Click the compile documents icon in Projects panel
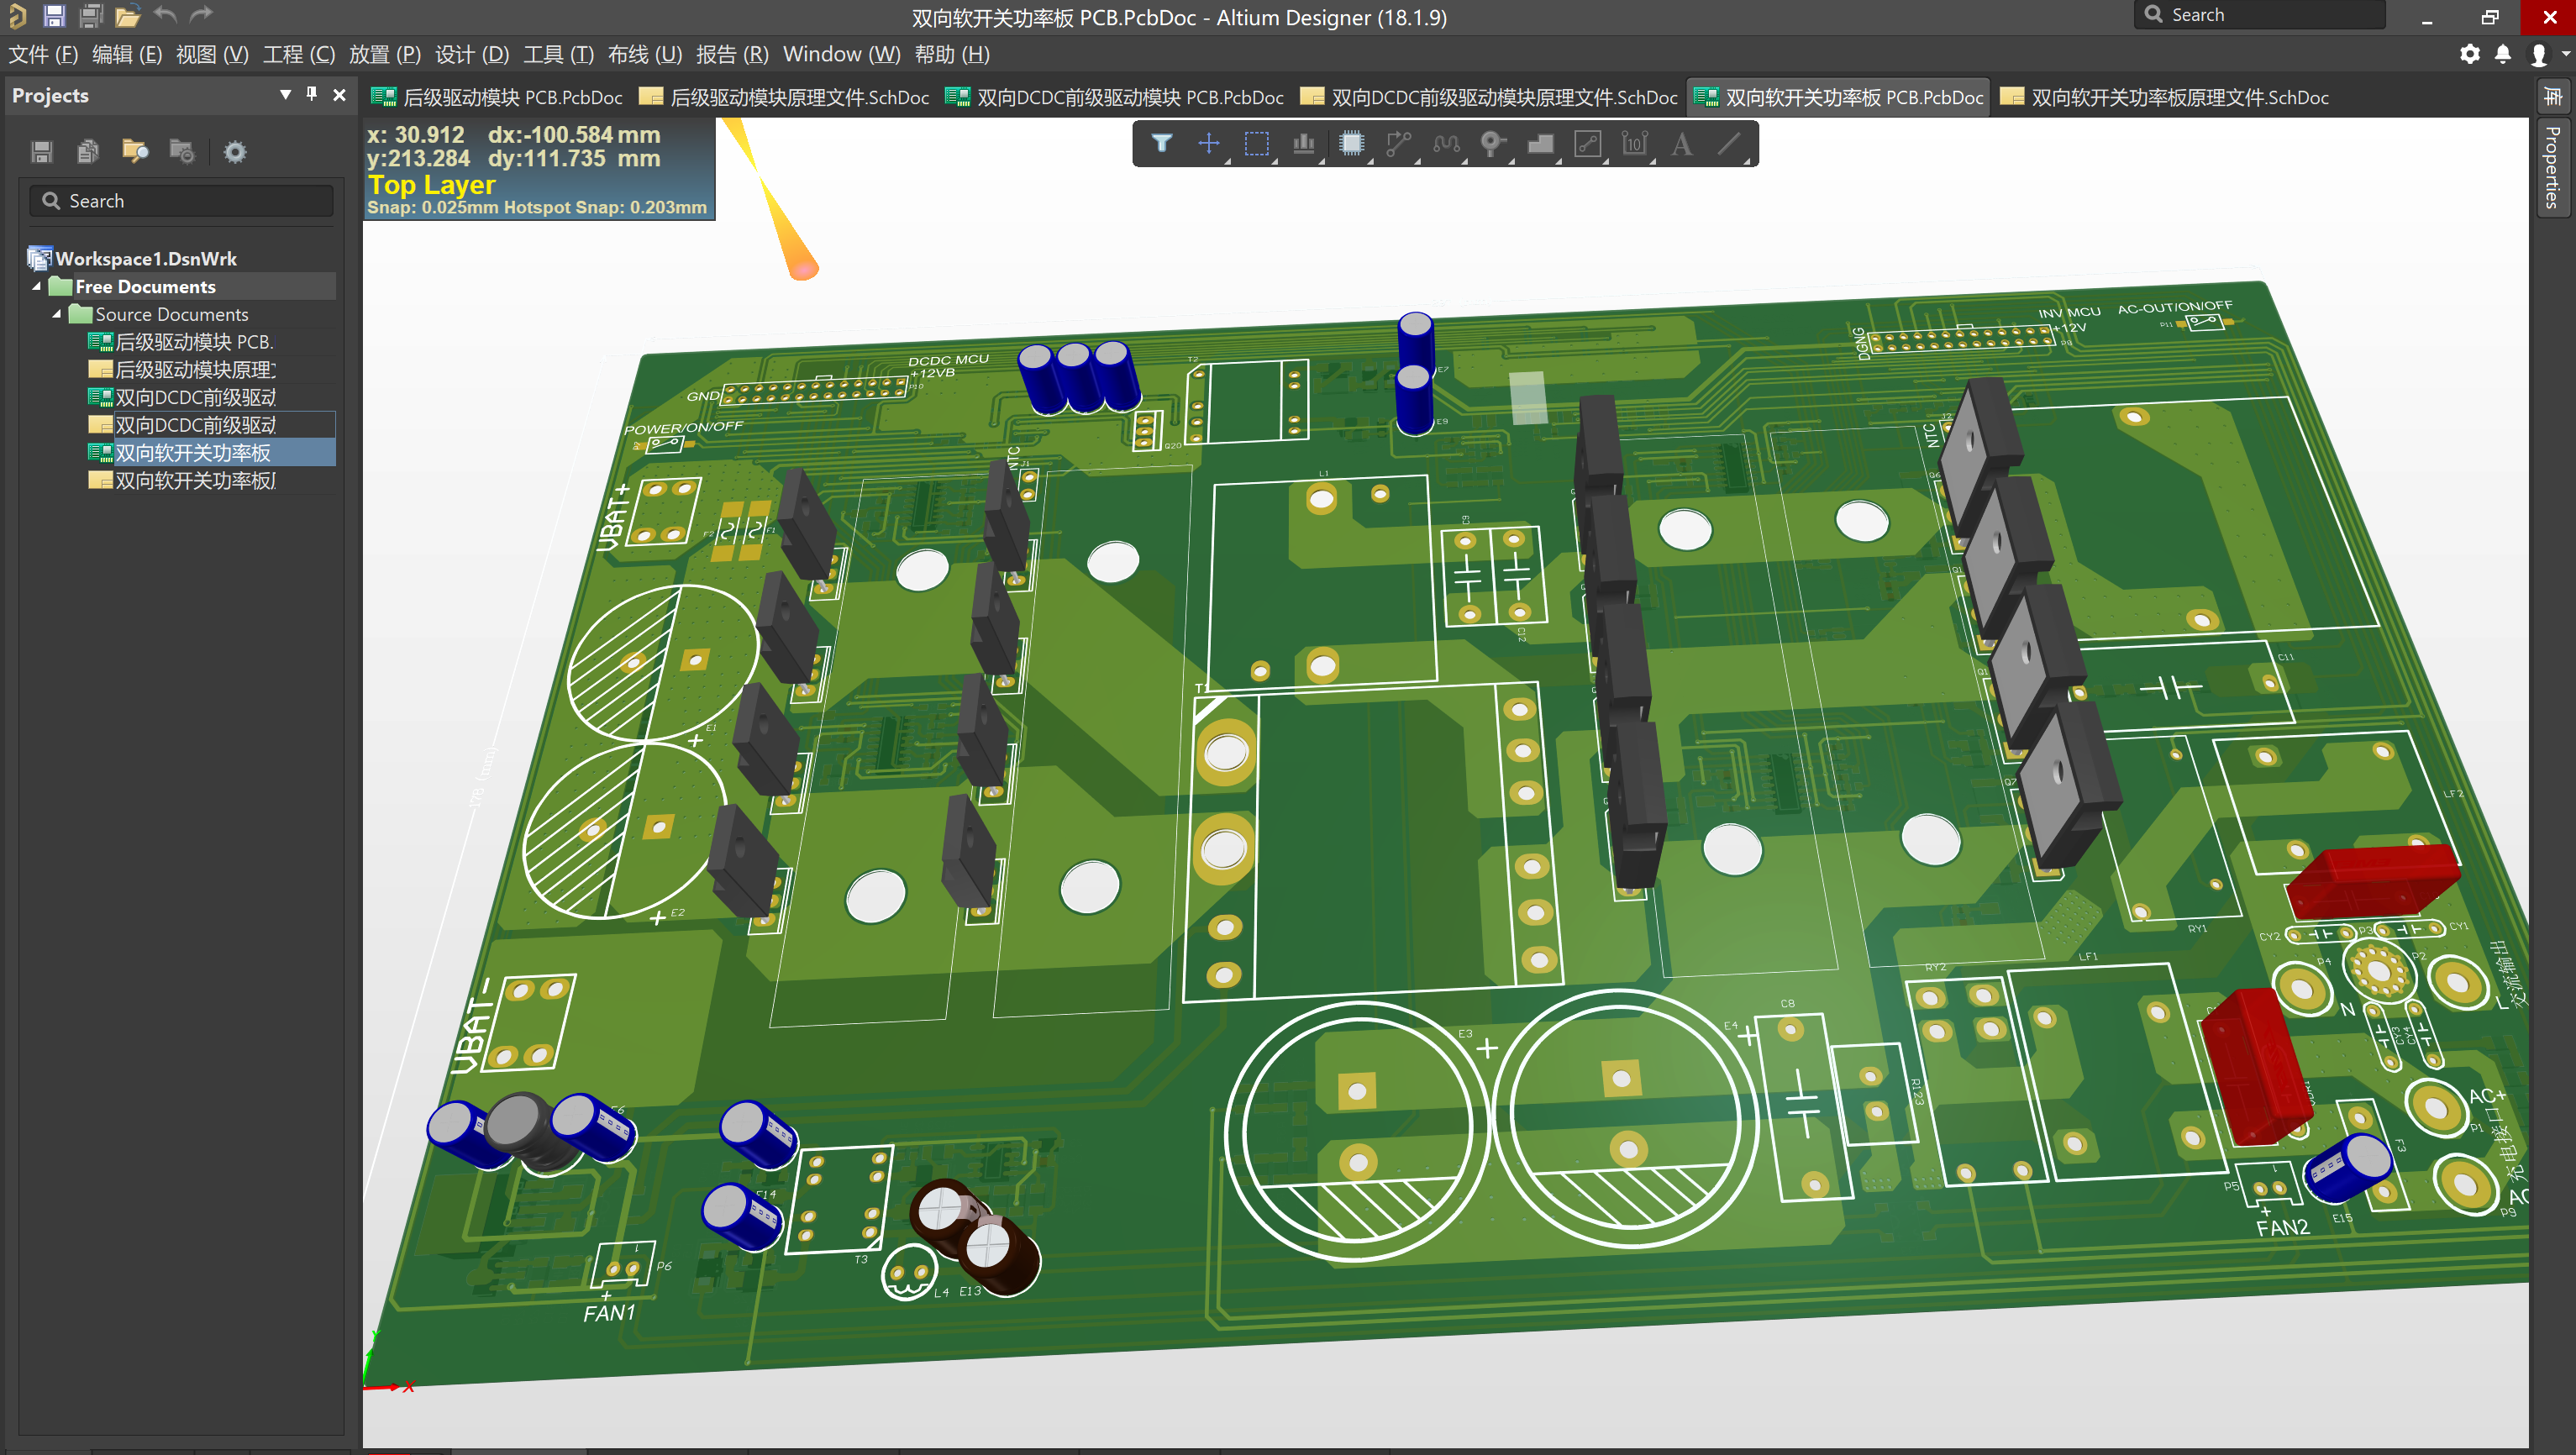 point(88,151)
